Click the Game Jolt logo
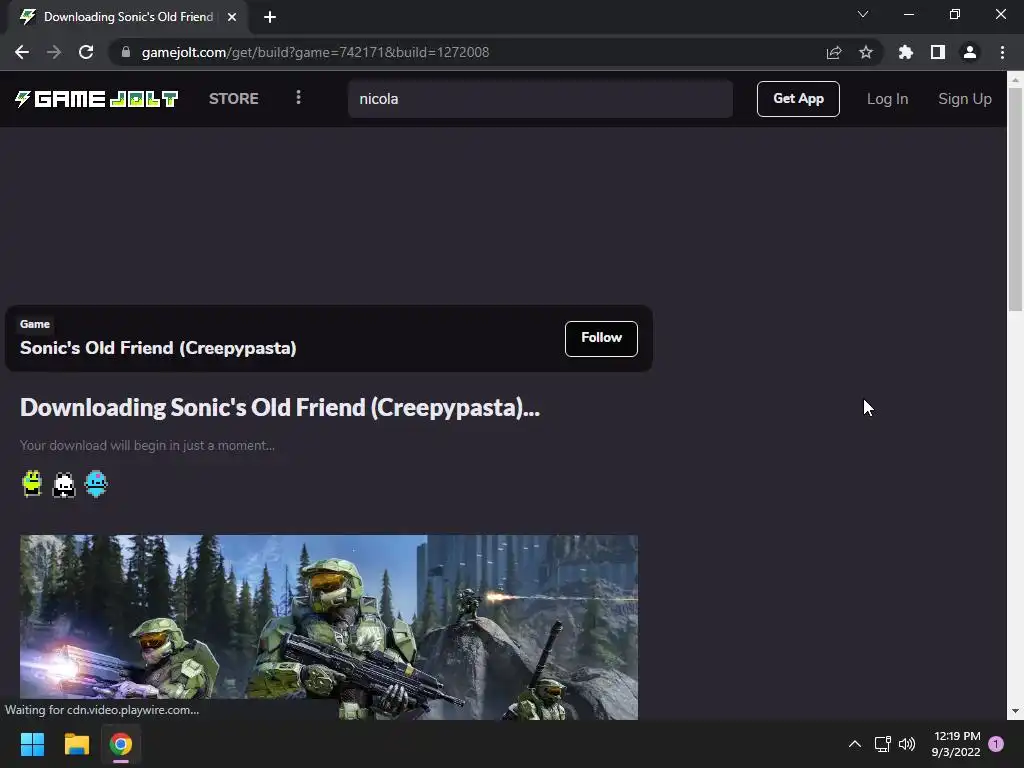 pyautogui.click(x=97, y=99)
